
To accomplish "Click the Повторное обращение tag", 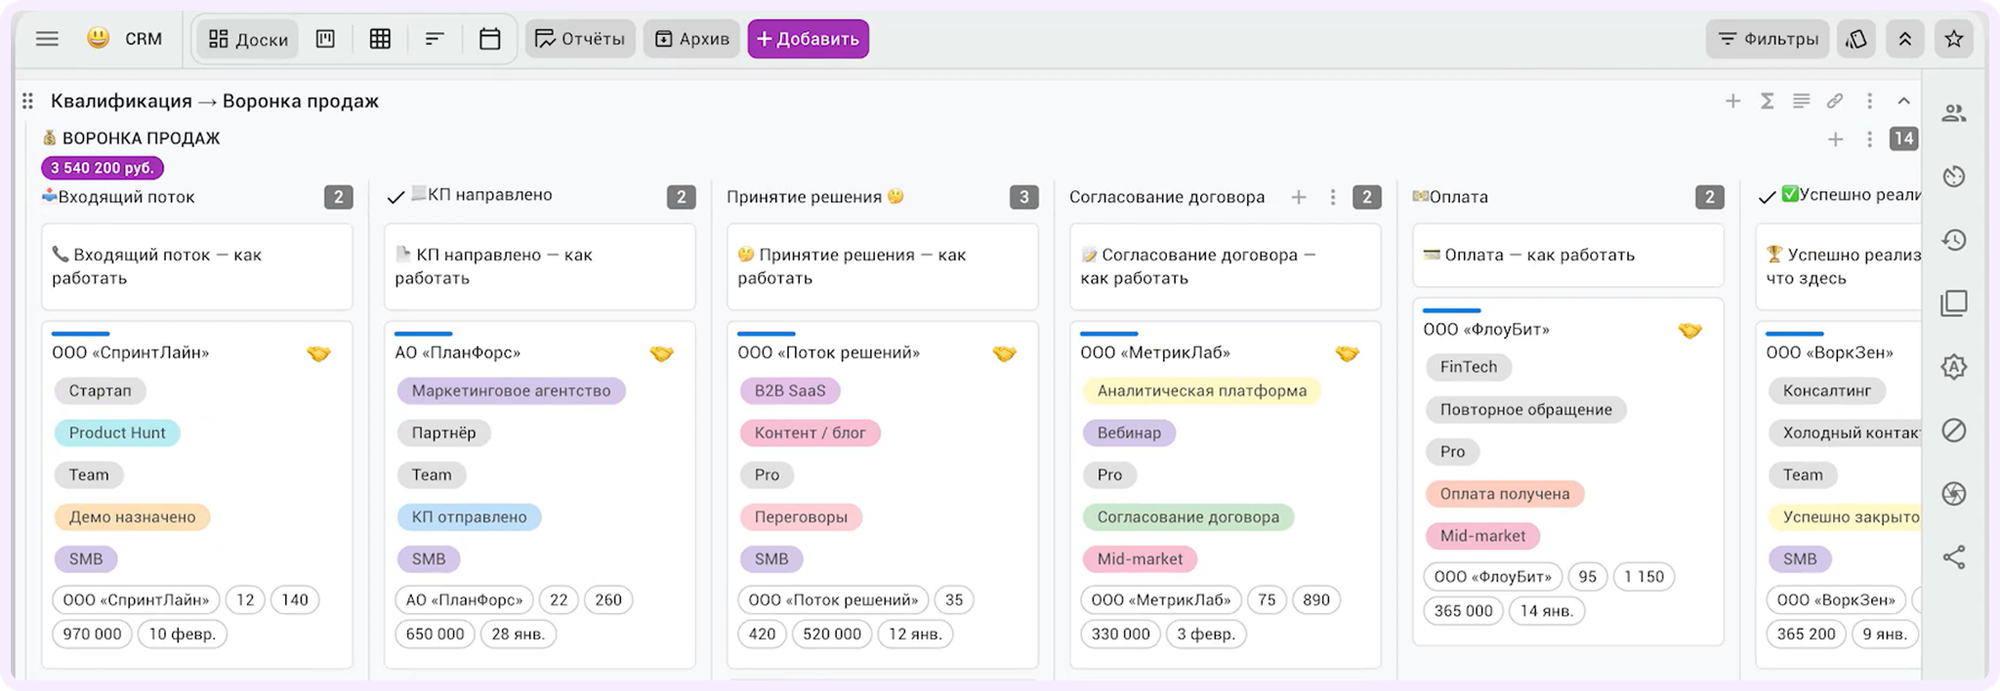I will (x=1526, y=409).
